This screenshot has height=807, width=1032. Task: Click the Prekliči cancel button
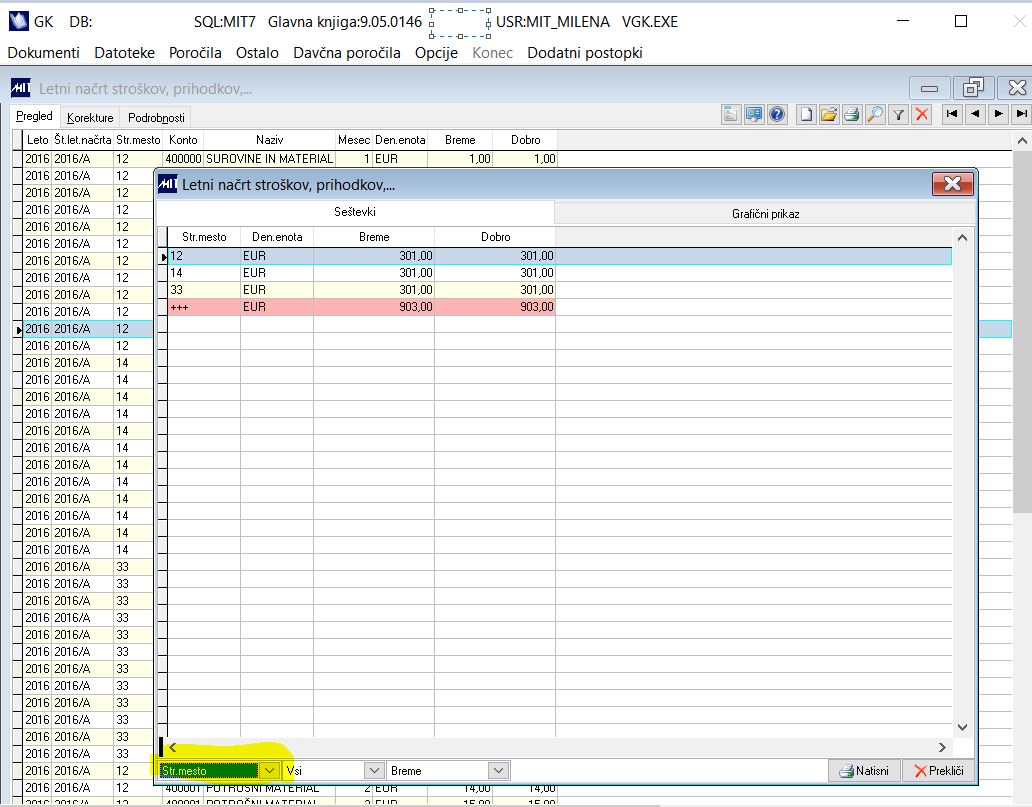(939, 771)
